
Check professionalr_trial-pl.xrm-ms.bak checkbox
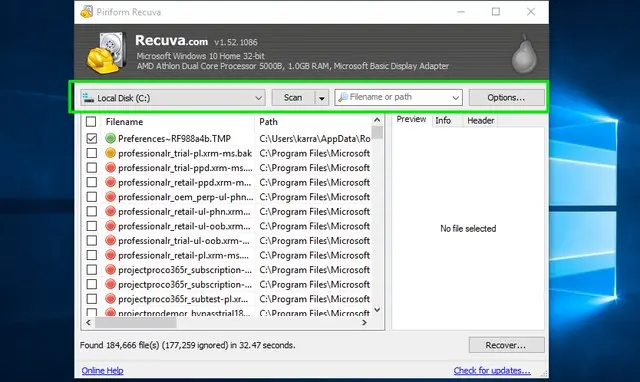92,153
